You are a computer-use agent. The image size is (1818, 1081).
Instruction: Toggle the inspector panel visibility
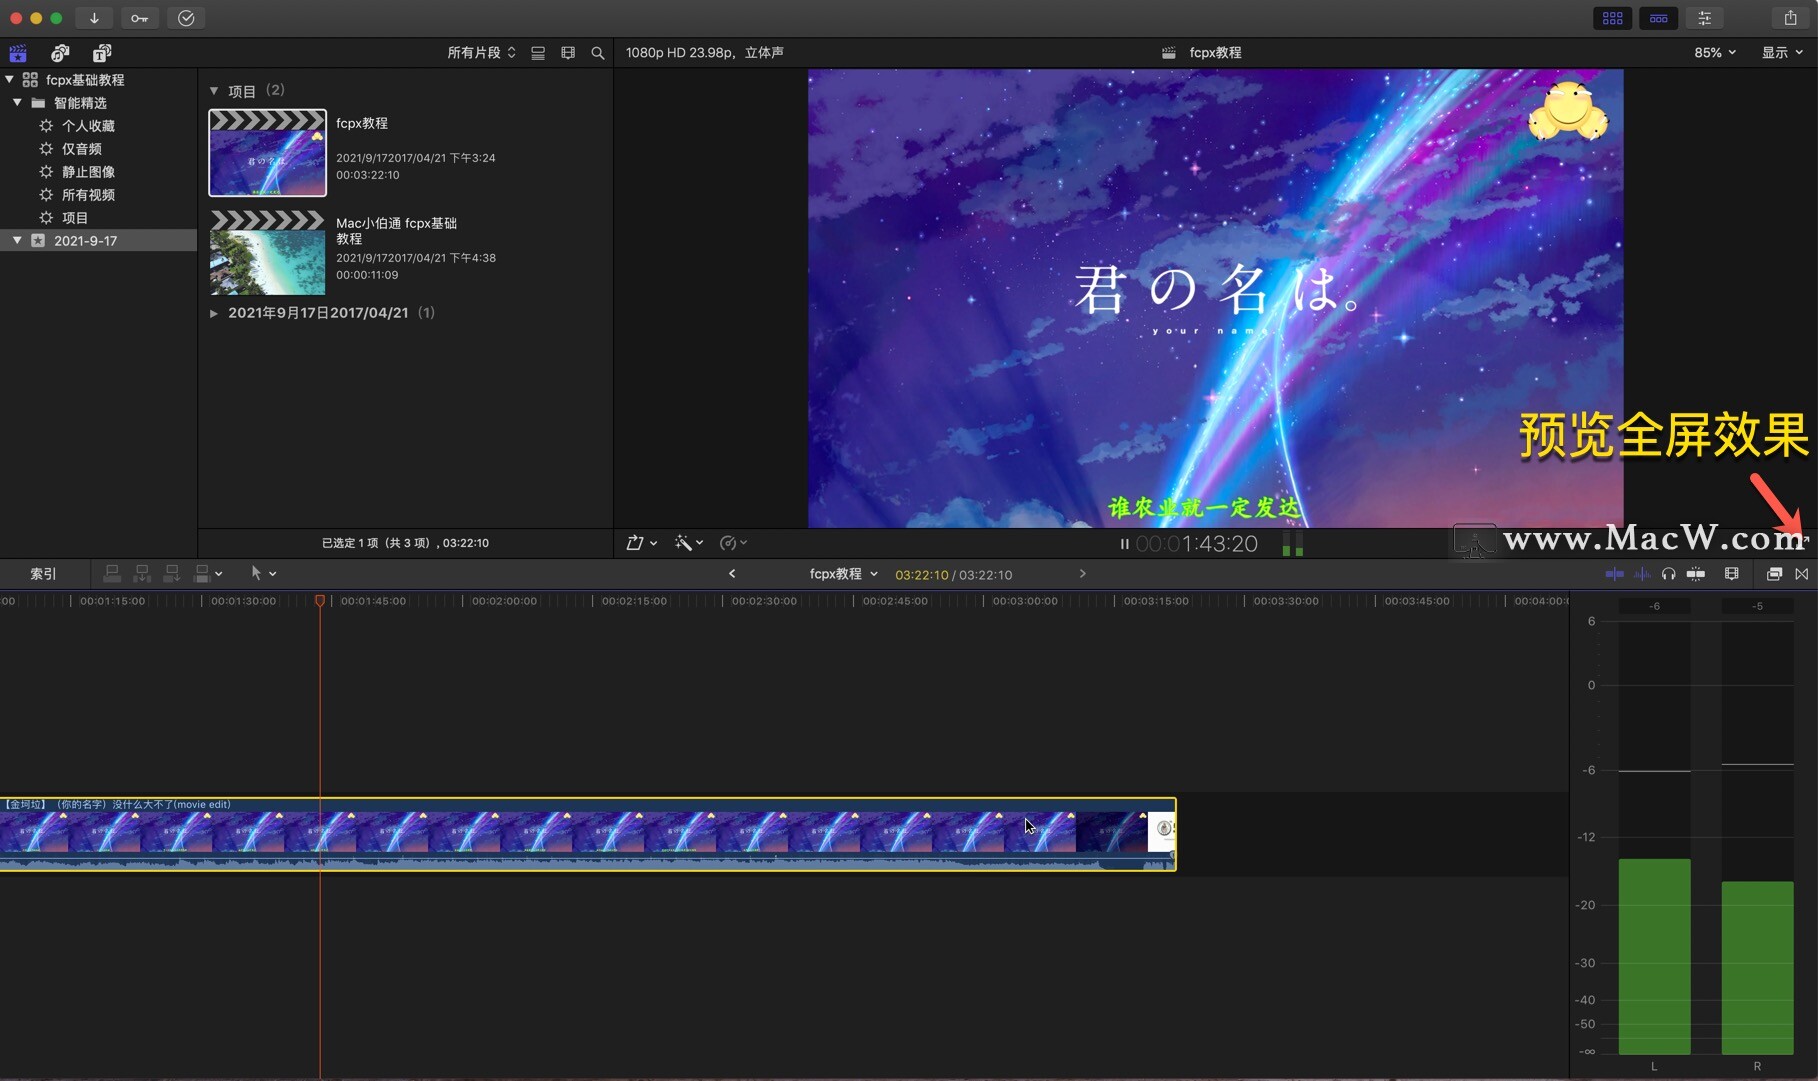click(x=1704, y=18)
